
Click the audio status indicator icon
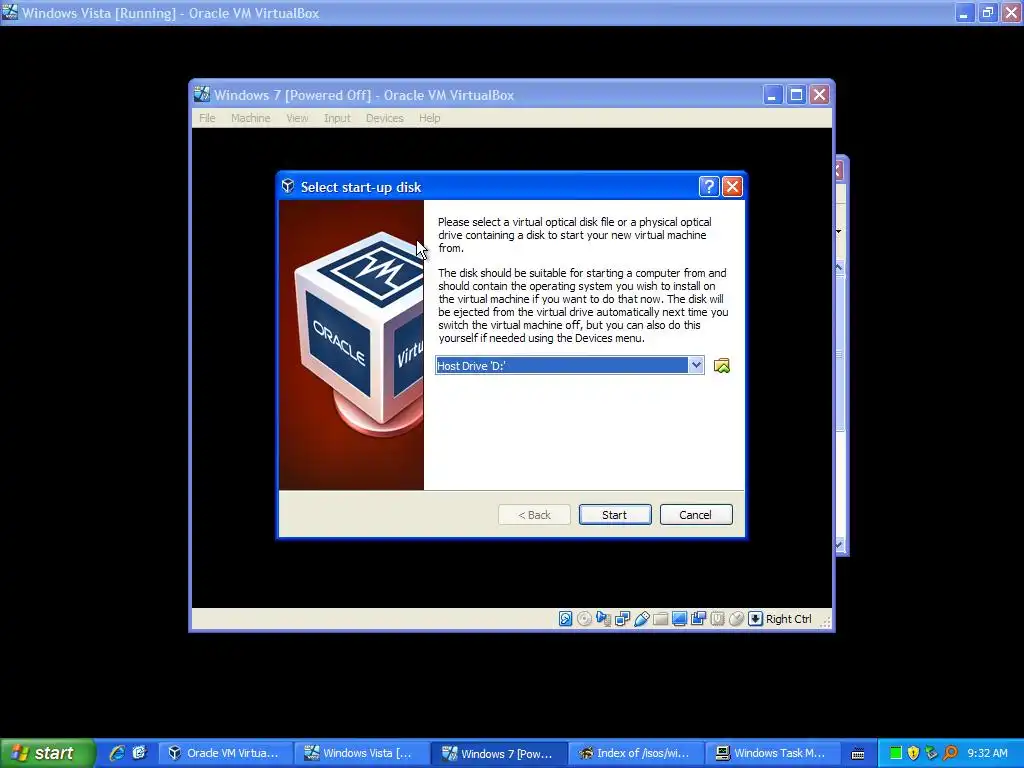coord(603,618)
